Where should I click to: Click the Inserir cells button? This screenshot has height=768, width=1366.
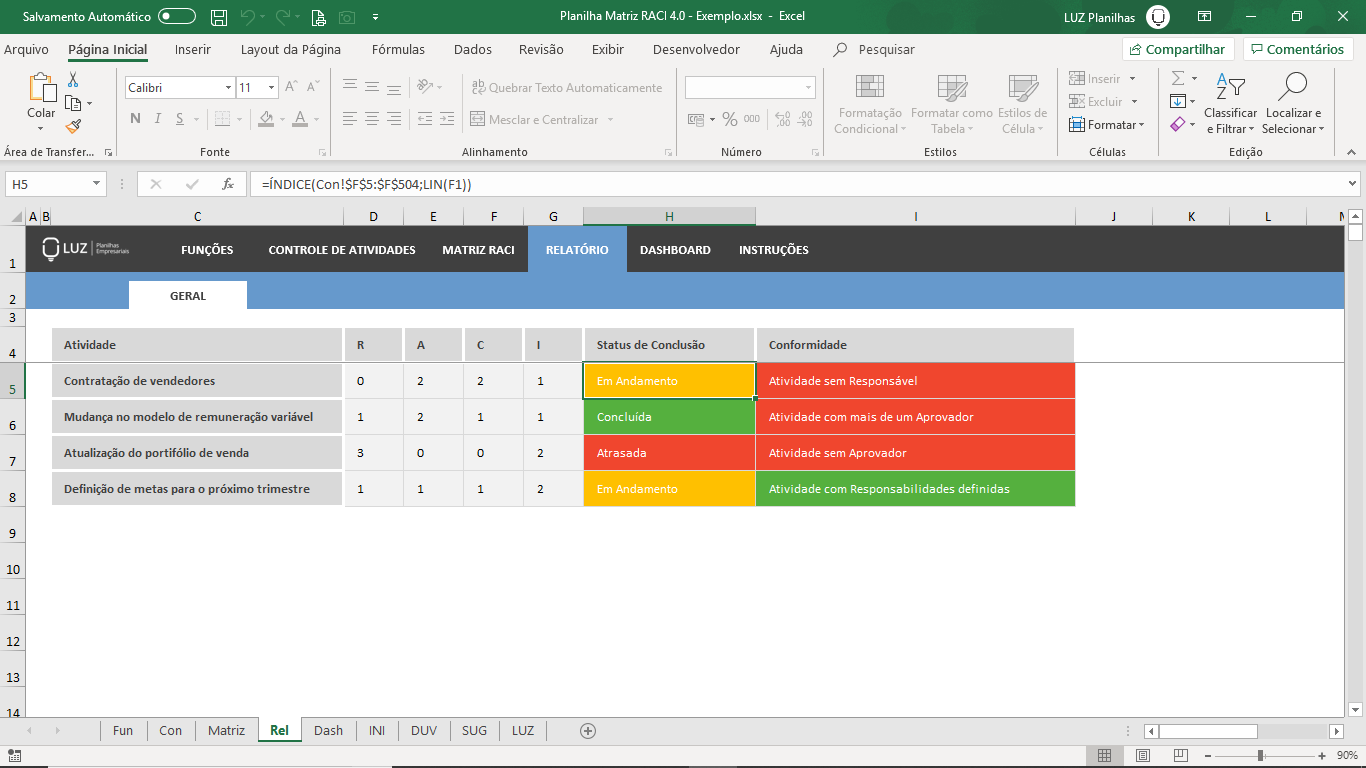click(x=1095, y=79)
